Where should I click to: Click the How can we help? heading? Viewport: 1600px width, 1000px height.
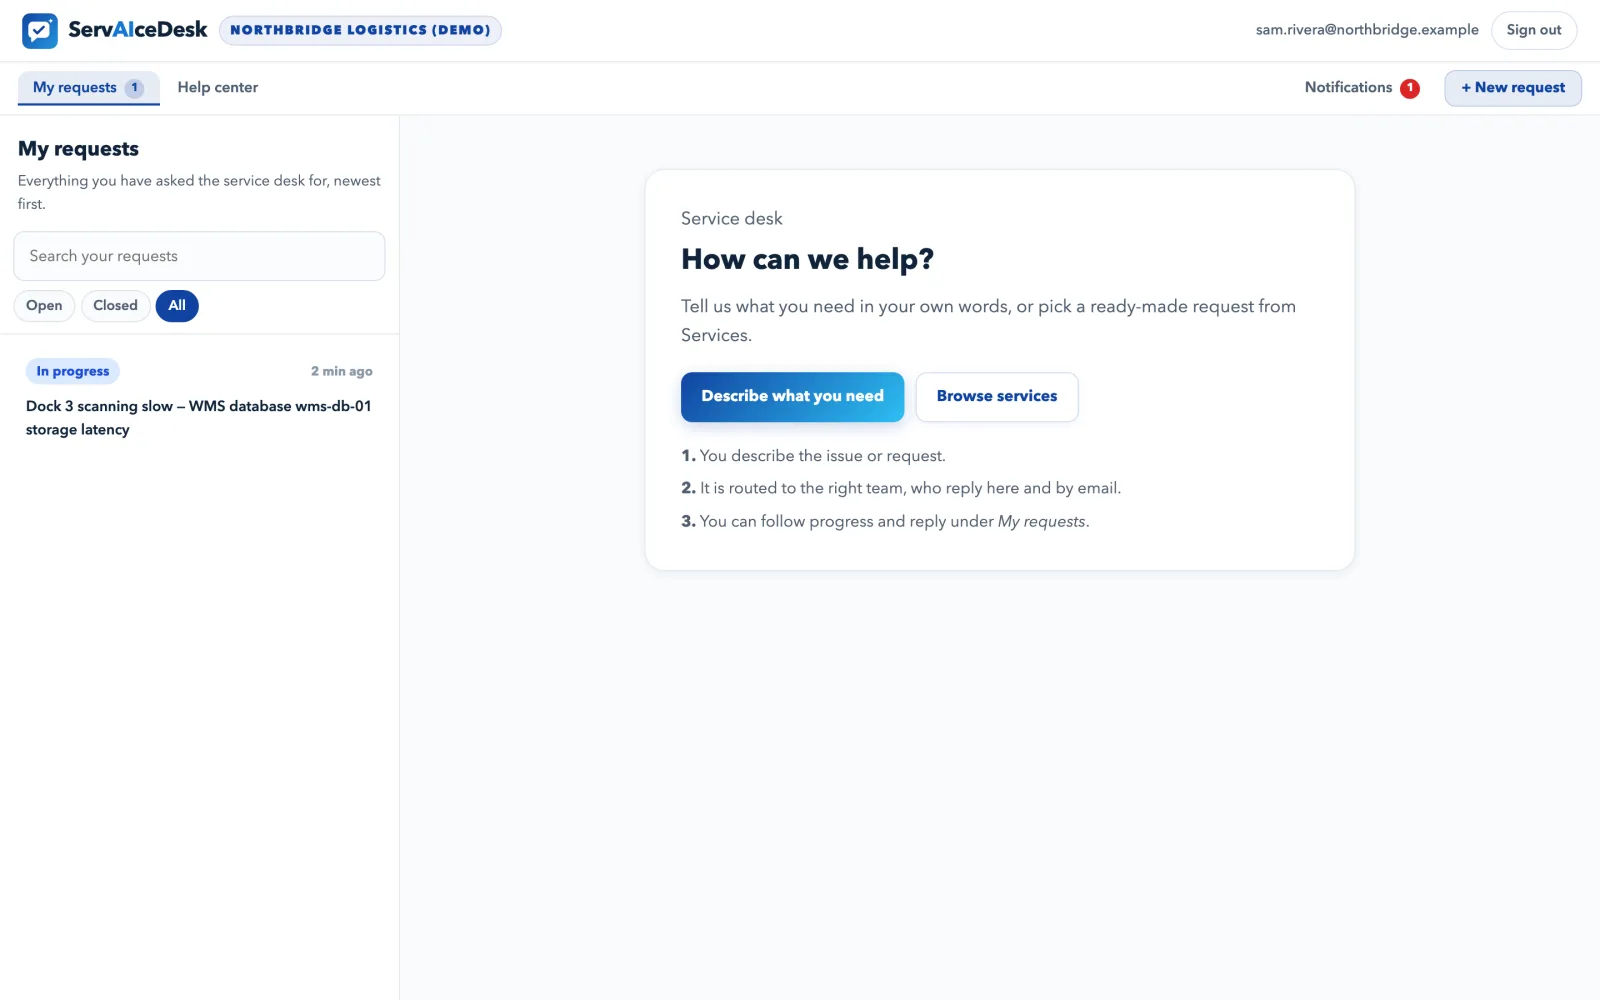(x=807, y=260)
